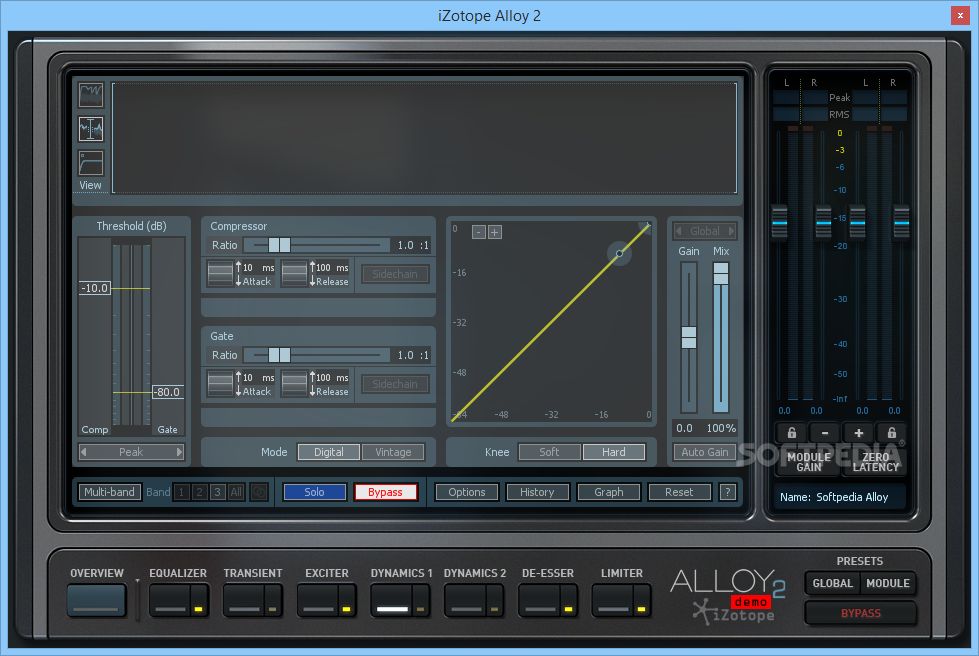
Task: Toggle Equalizer module power indicator
Action: click(x=199, y=609)
